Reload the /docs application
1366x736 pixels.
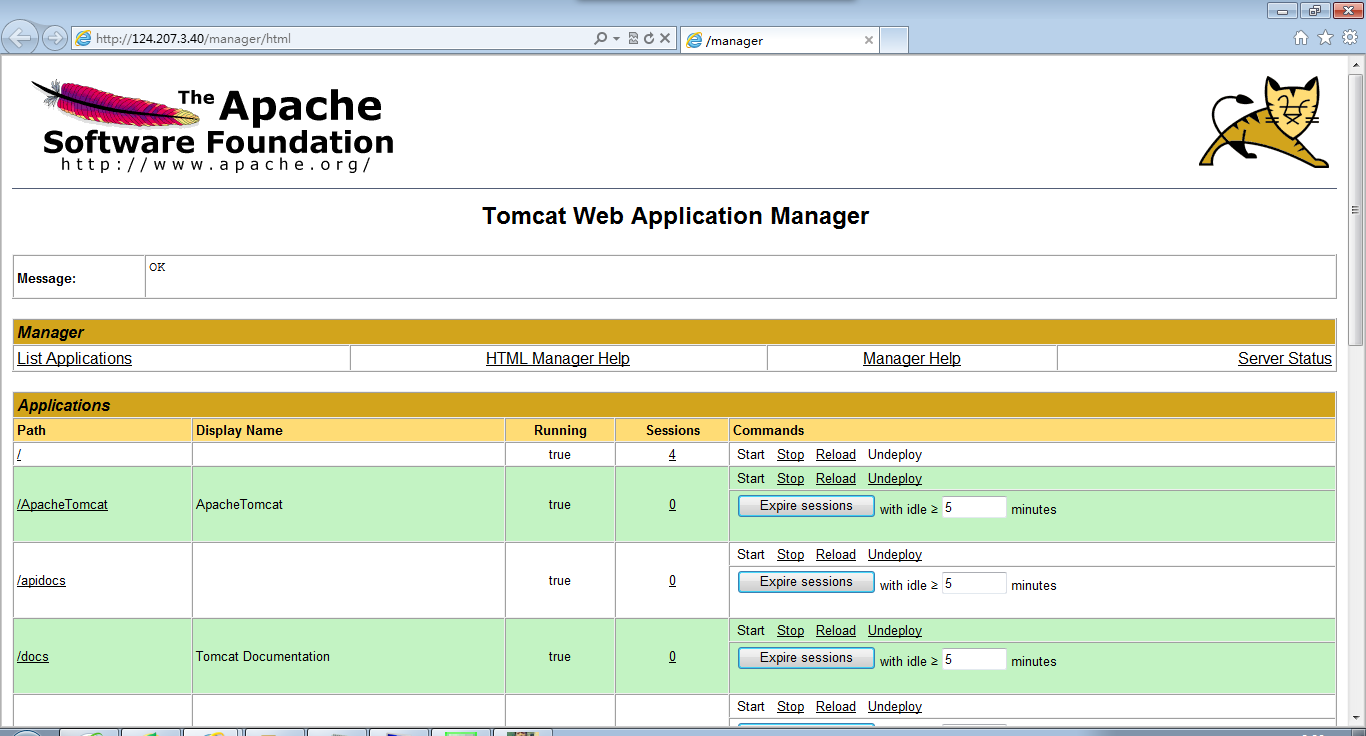pyautogui.click(x=836, y=631)
